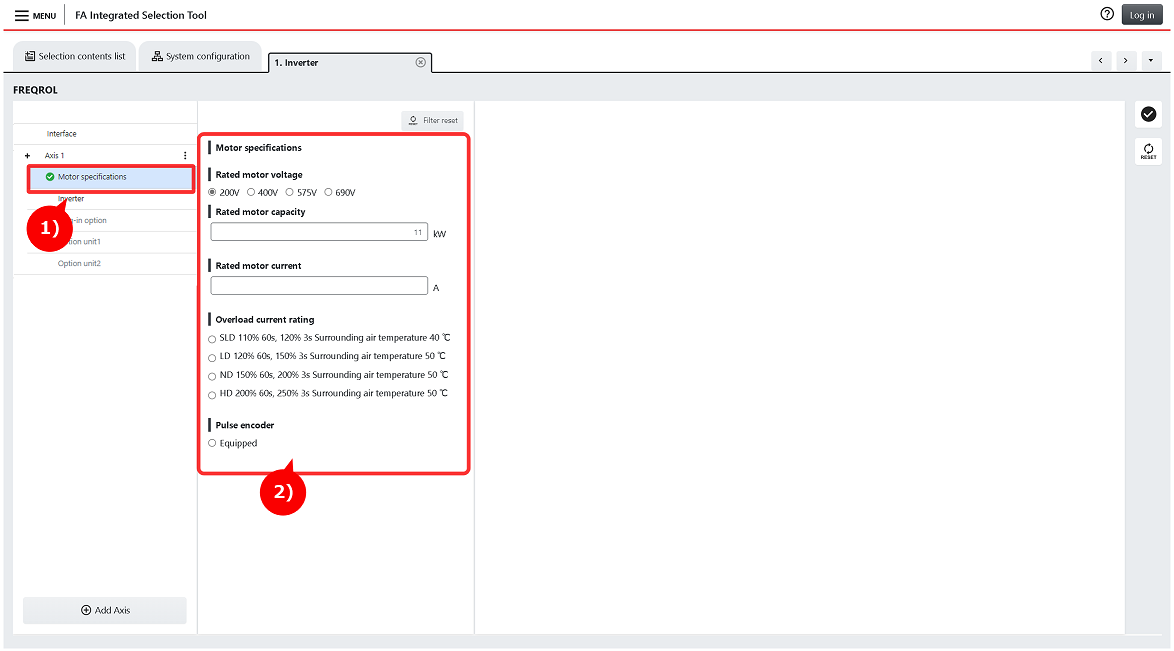
Task: Select Option unit2 in the tree
Action: [79, 264]
